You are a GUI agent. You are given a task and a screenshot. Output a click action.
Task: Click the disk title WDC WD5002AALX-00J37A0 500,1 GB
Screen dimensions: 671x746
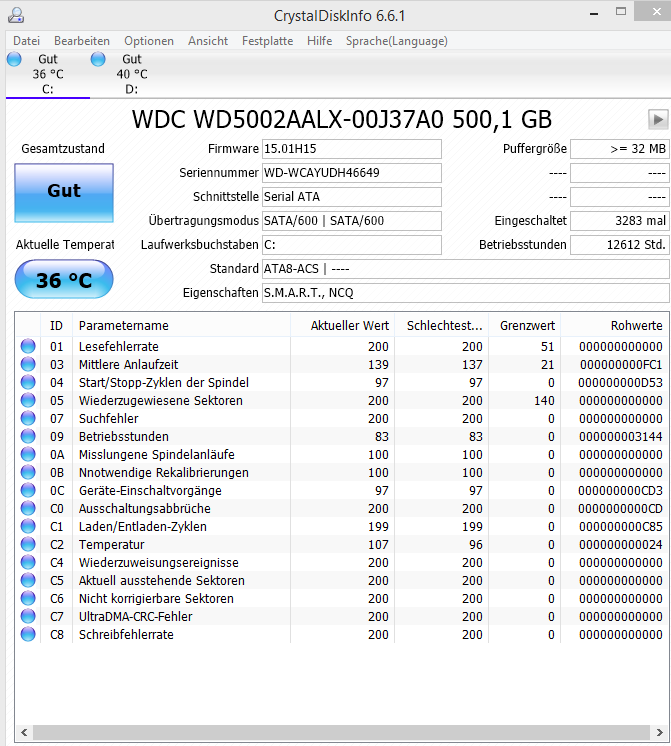coord(342,119)
